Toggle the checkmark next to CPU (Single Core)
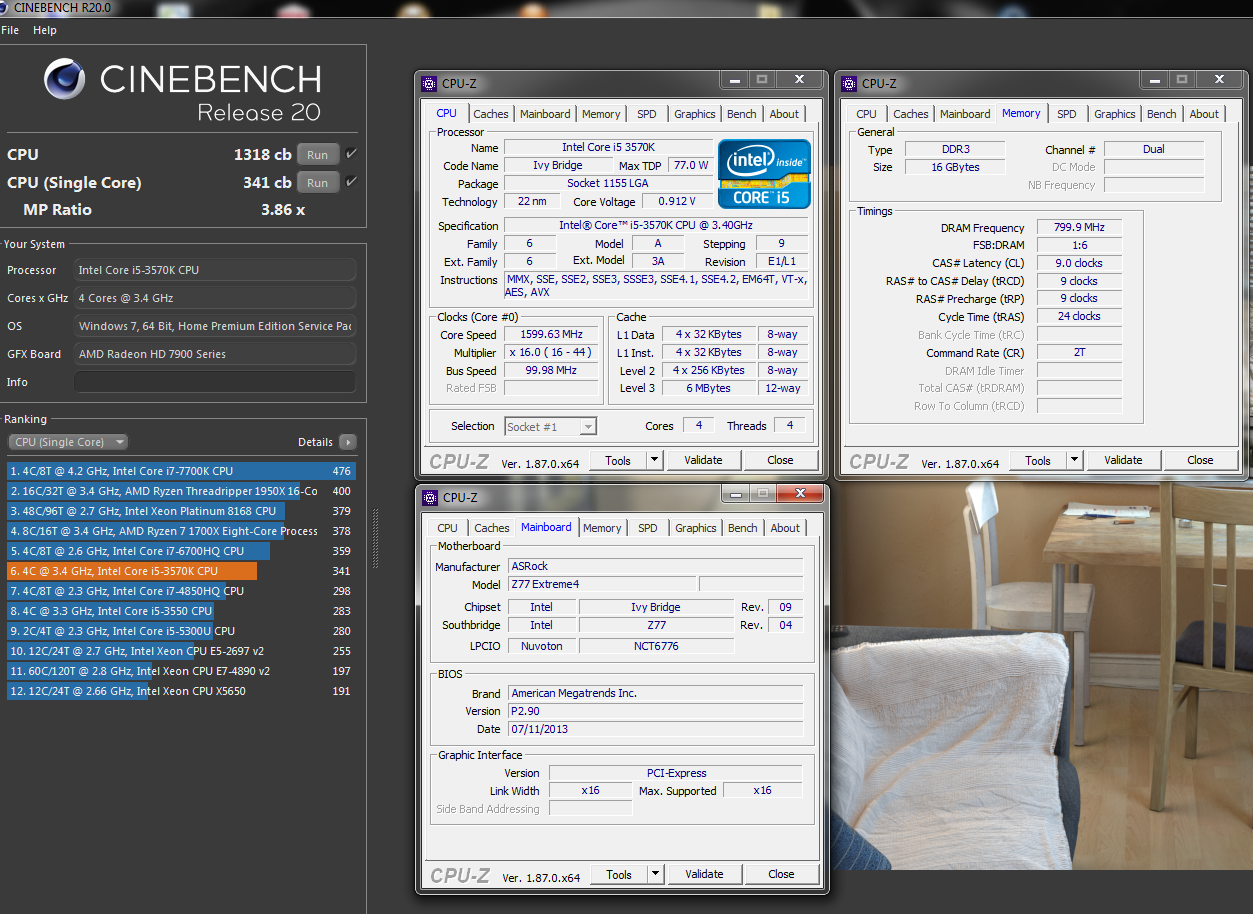The height and width of the screenshot is (914, 1253). point(351,182)
